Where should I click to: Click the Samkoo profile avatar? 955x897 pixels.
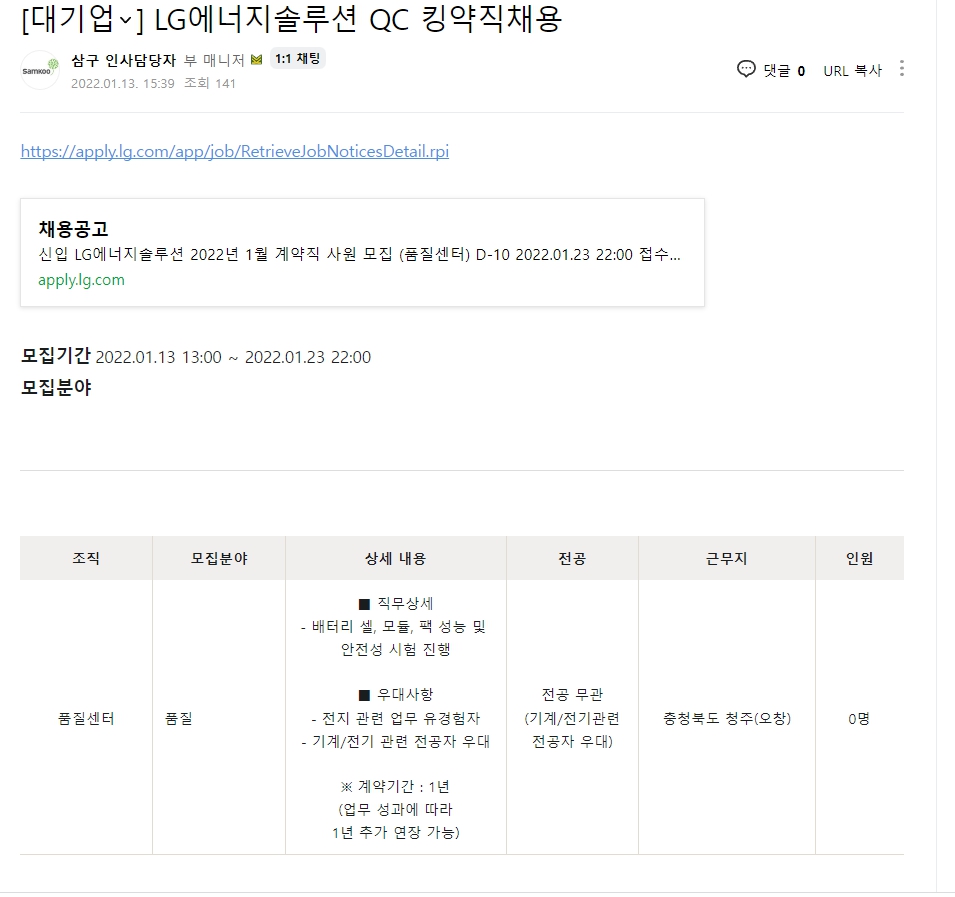pos(40,70)
